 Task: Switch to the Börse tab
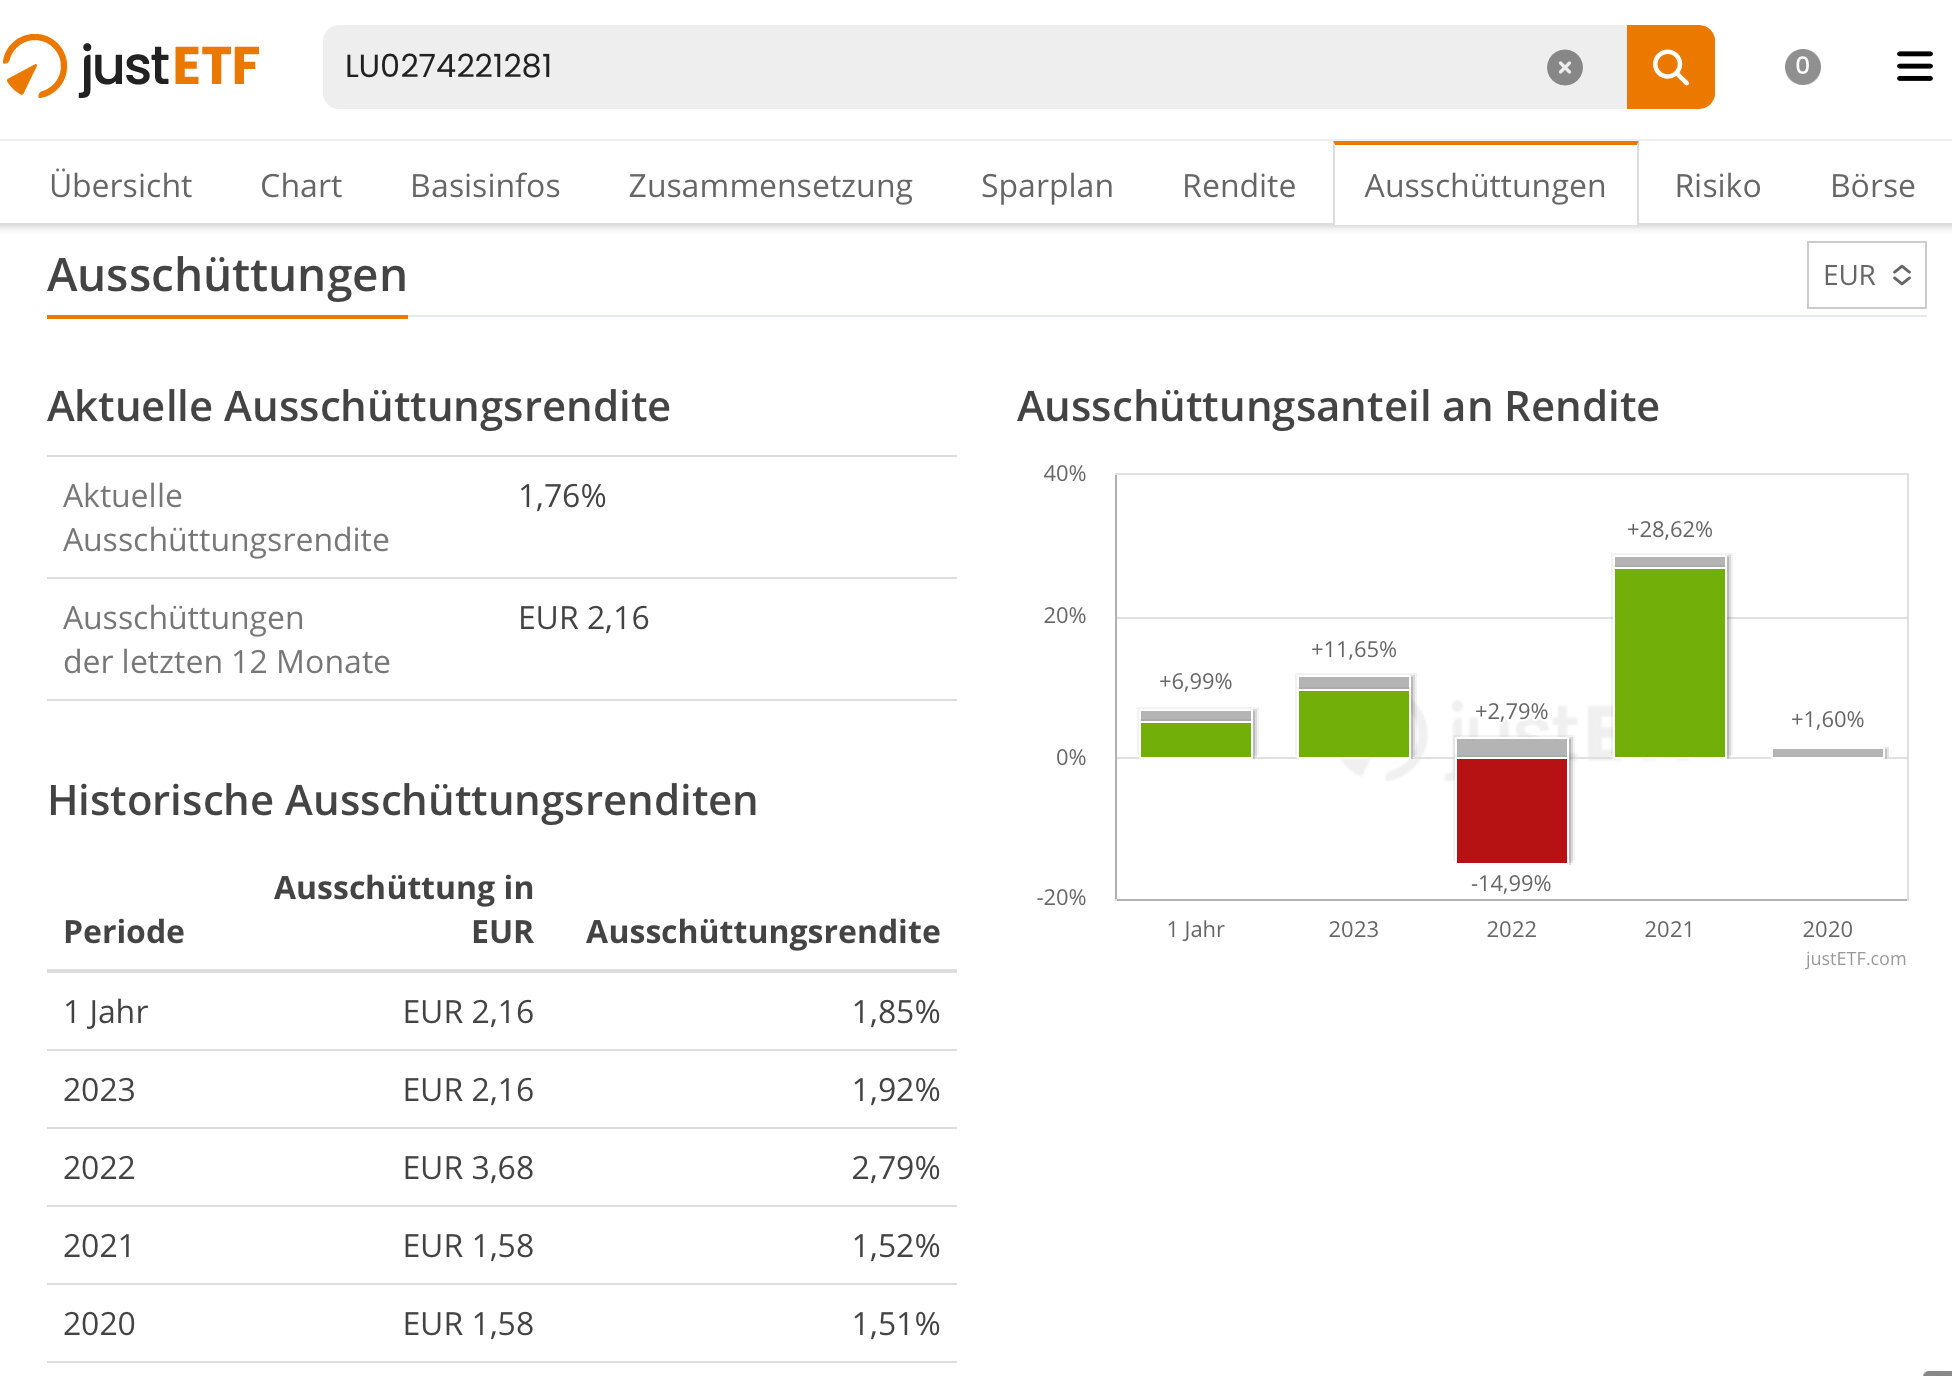[x=1871, y=186]
